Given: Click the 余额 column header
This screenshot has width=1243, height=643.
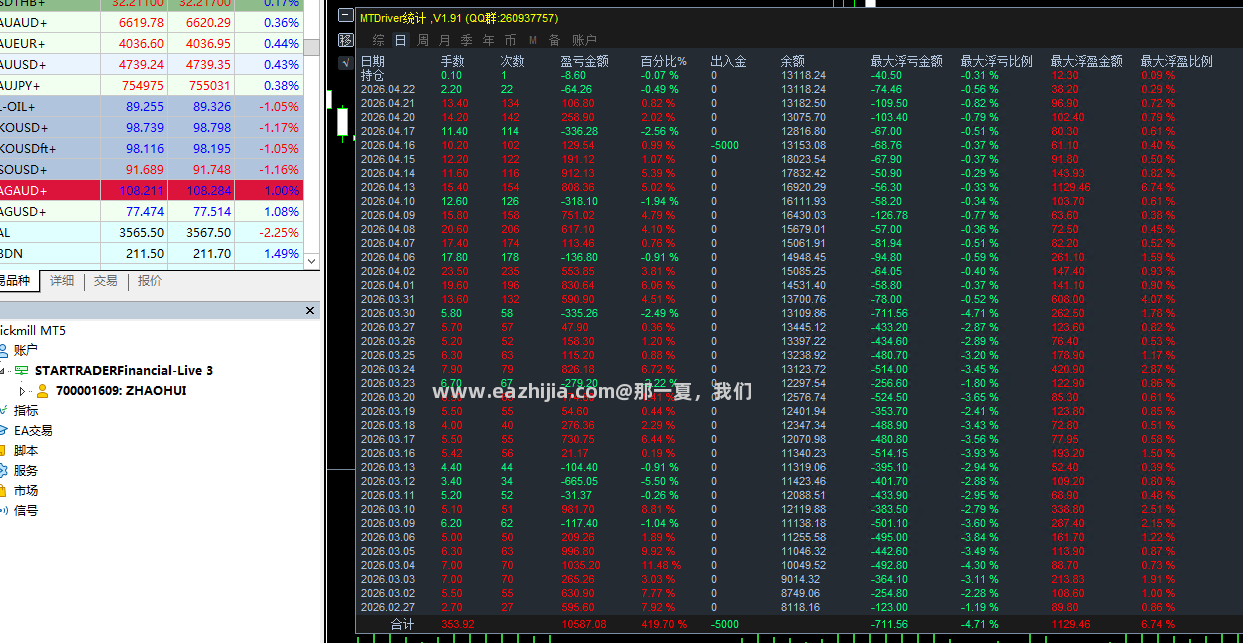Looking at the screenshot, I should point(793,61).
